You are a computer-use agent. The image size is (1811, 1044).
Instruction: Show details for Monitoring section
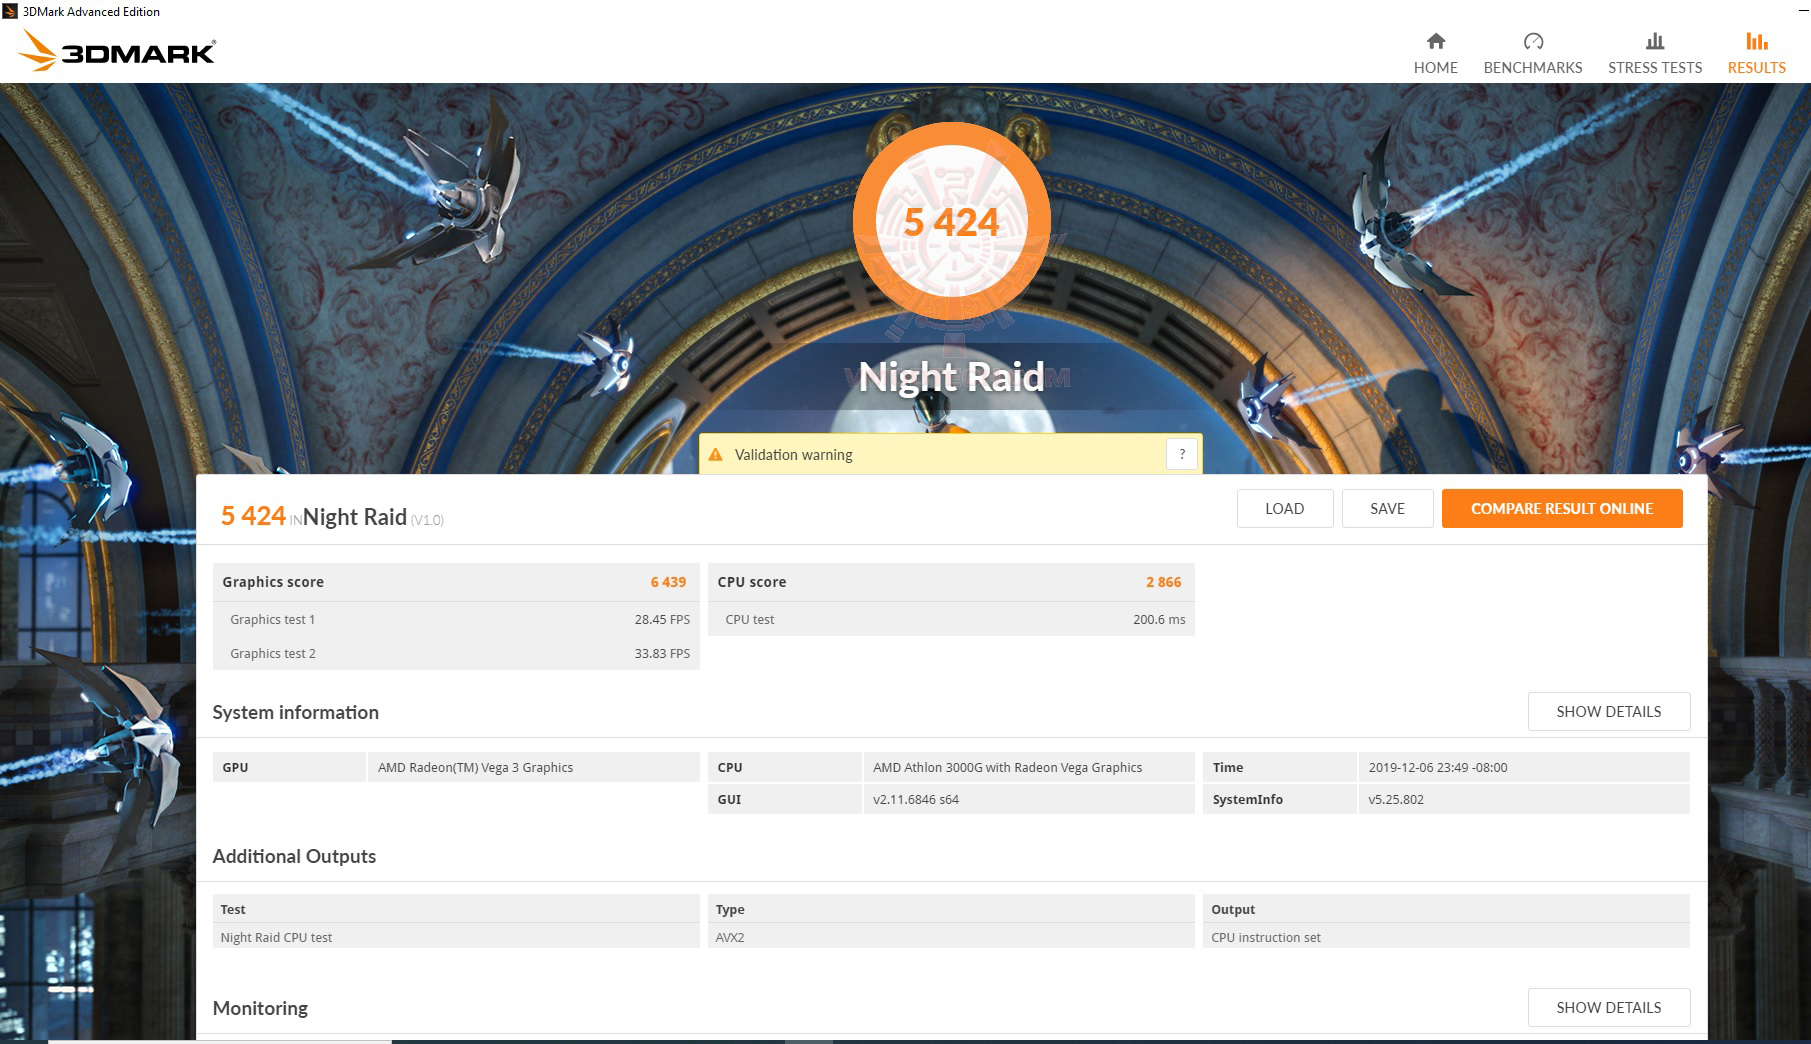tap(1609, 1007)
